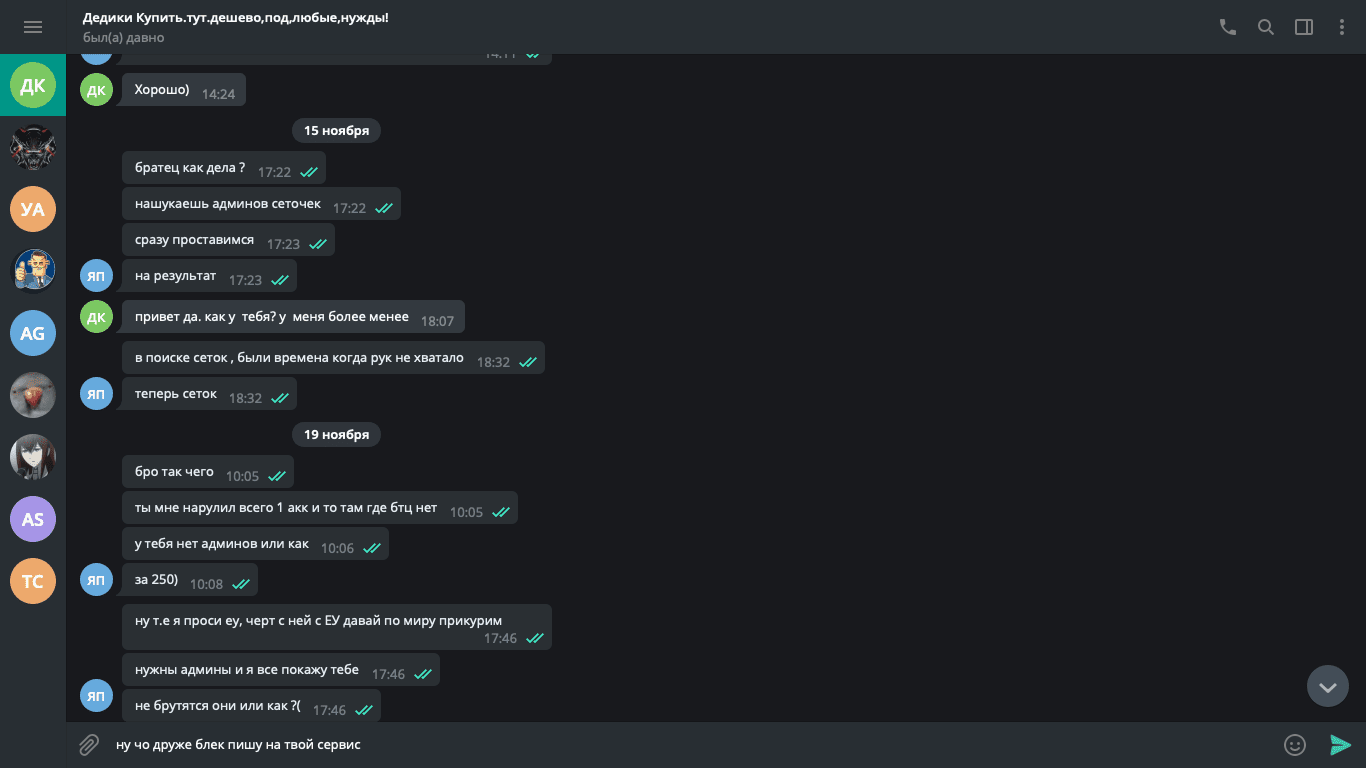This screenshot has height=768, width=1366.
Task: Click the ДК sender avatar beside "Хорошо)"
Action: pos(96,91)
